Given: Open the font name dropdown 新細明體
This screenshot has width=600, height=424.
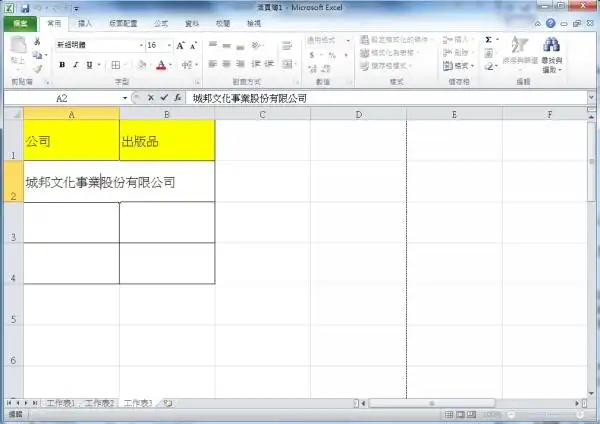Looking at the screenshot, I should [x=141, y=45].
